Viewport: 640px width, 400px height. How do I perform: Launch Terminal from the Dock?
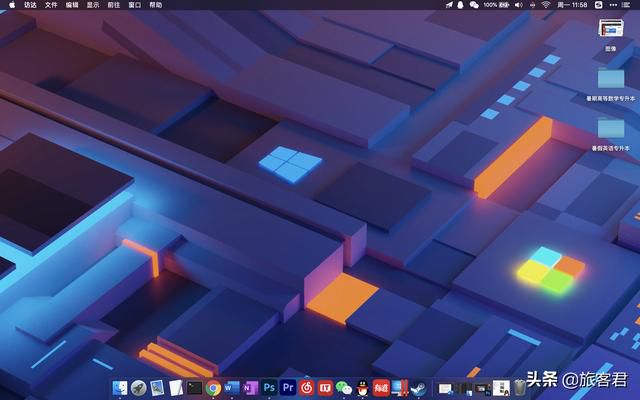(x=195, y=388)
